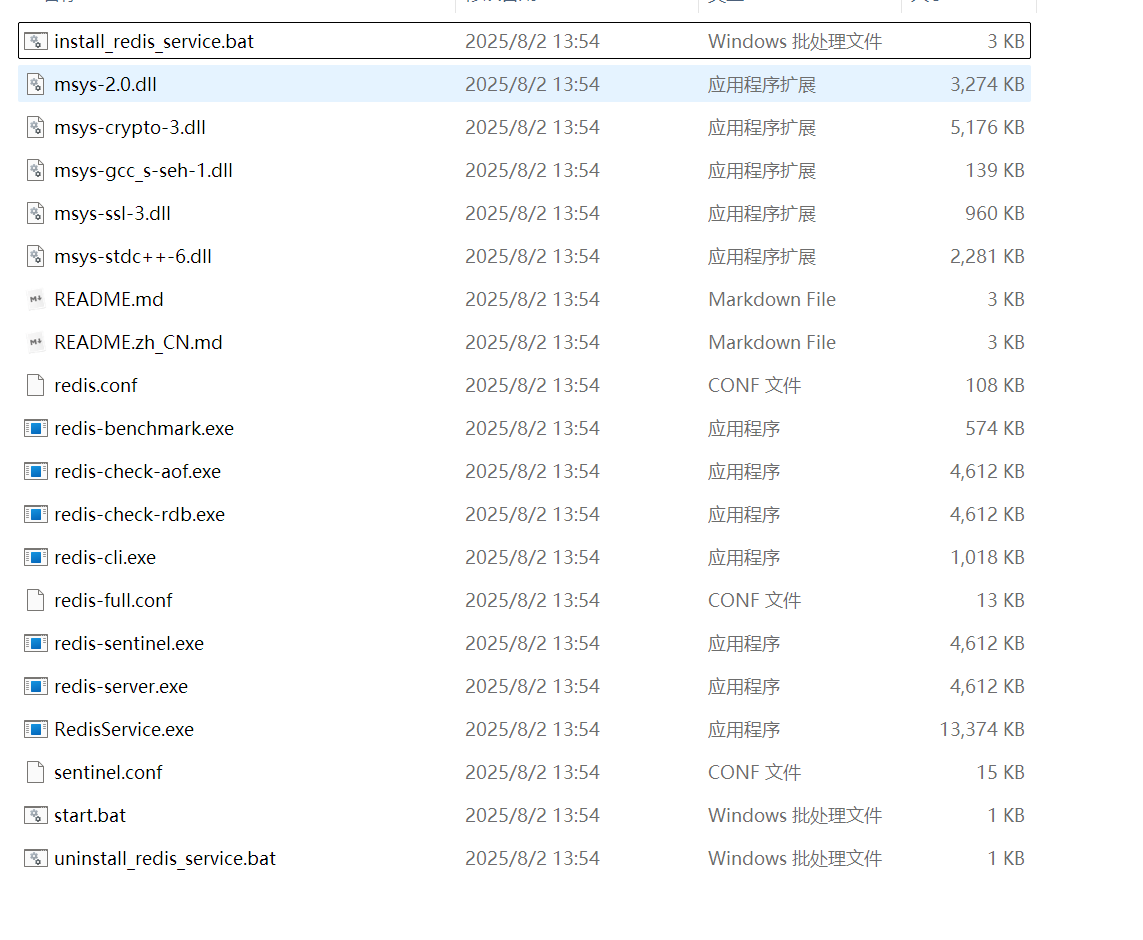Select the redis.conf configuration file
This screenshot has height=940, width=1143.
[96, 385]
